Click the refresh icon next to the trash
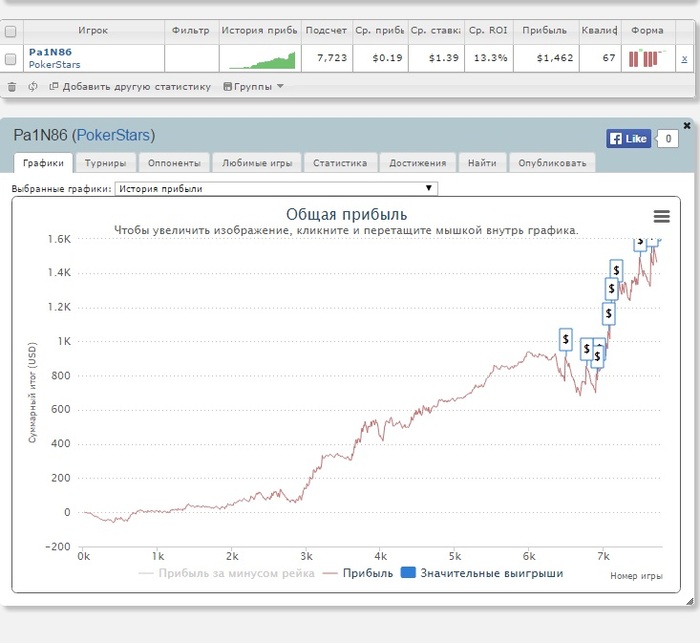The width and height of the screenshot is (700, 643). 33,87
